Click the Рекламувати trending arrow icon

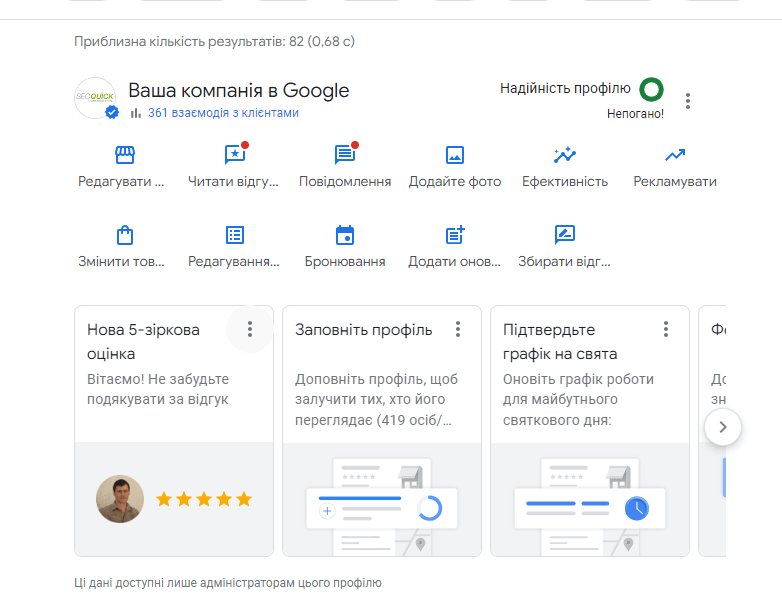675,155
